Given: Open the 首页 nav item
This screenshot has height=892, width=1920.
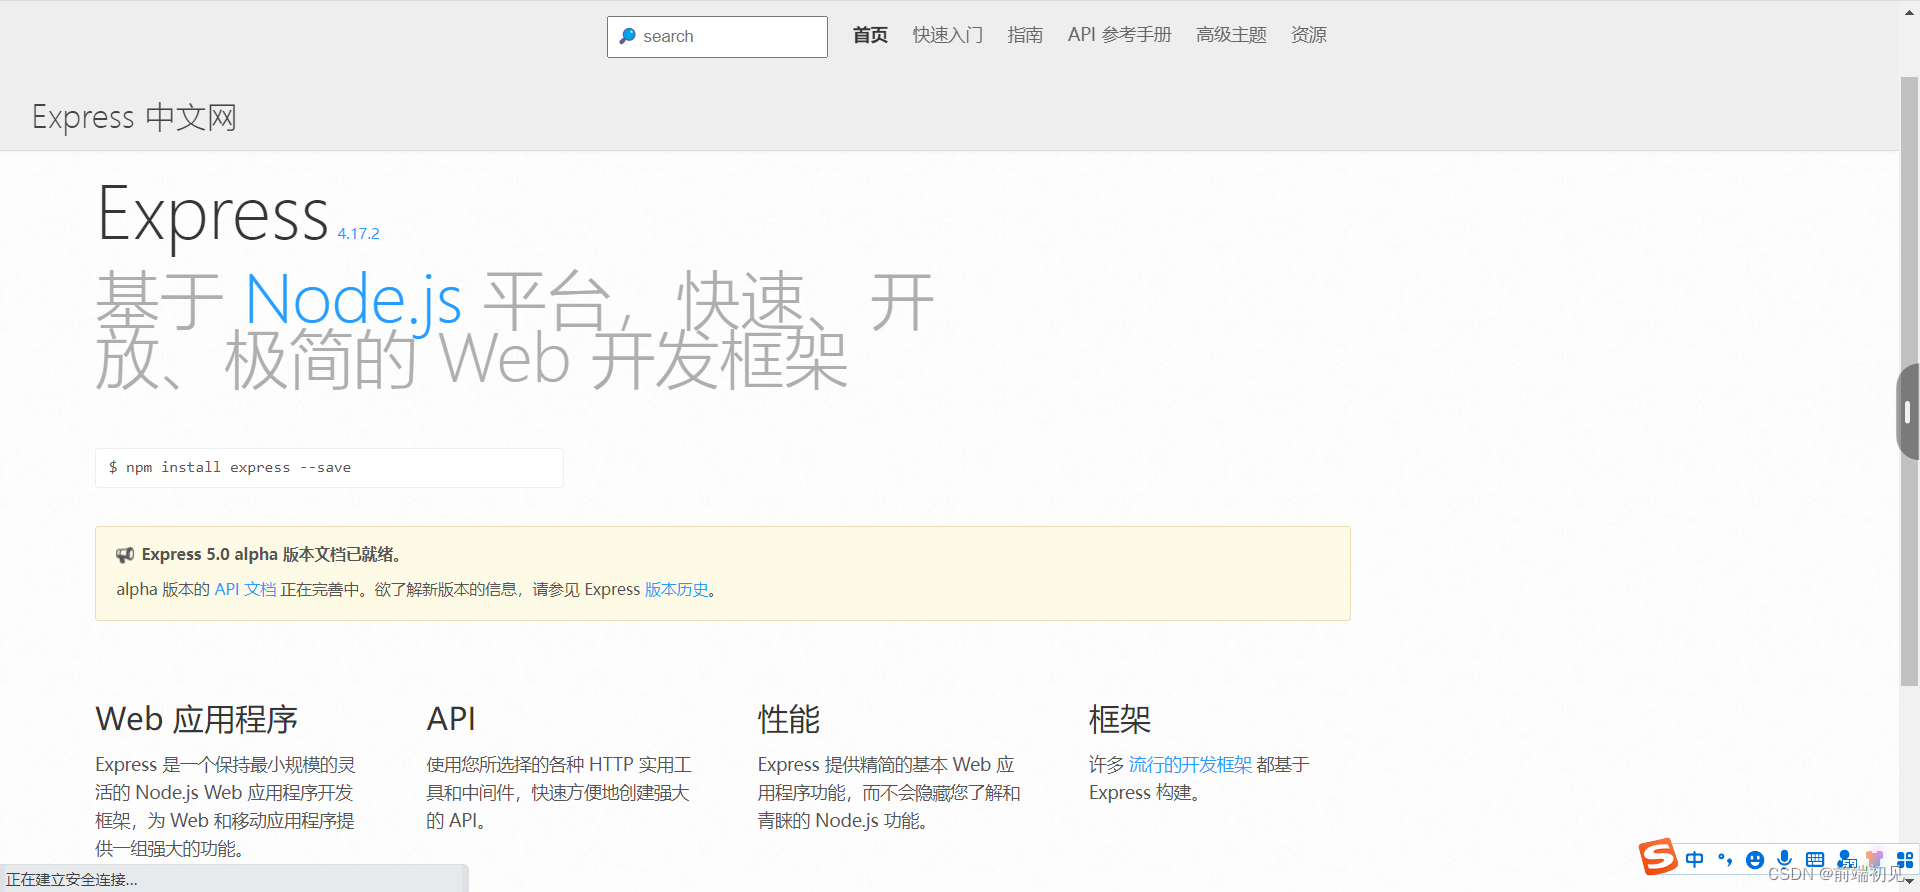Looking at the screenshot, I should coord(870,35).
